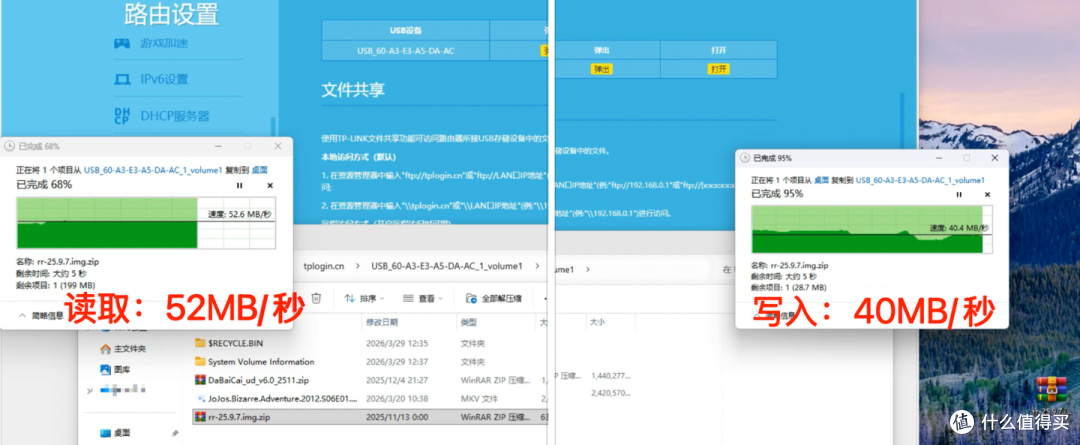
Task: Open source link 桌面 in 95% dialog
Action: pyautogui.click(x=822, y=179)
